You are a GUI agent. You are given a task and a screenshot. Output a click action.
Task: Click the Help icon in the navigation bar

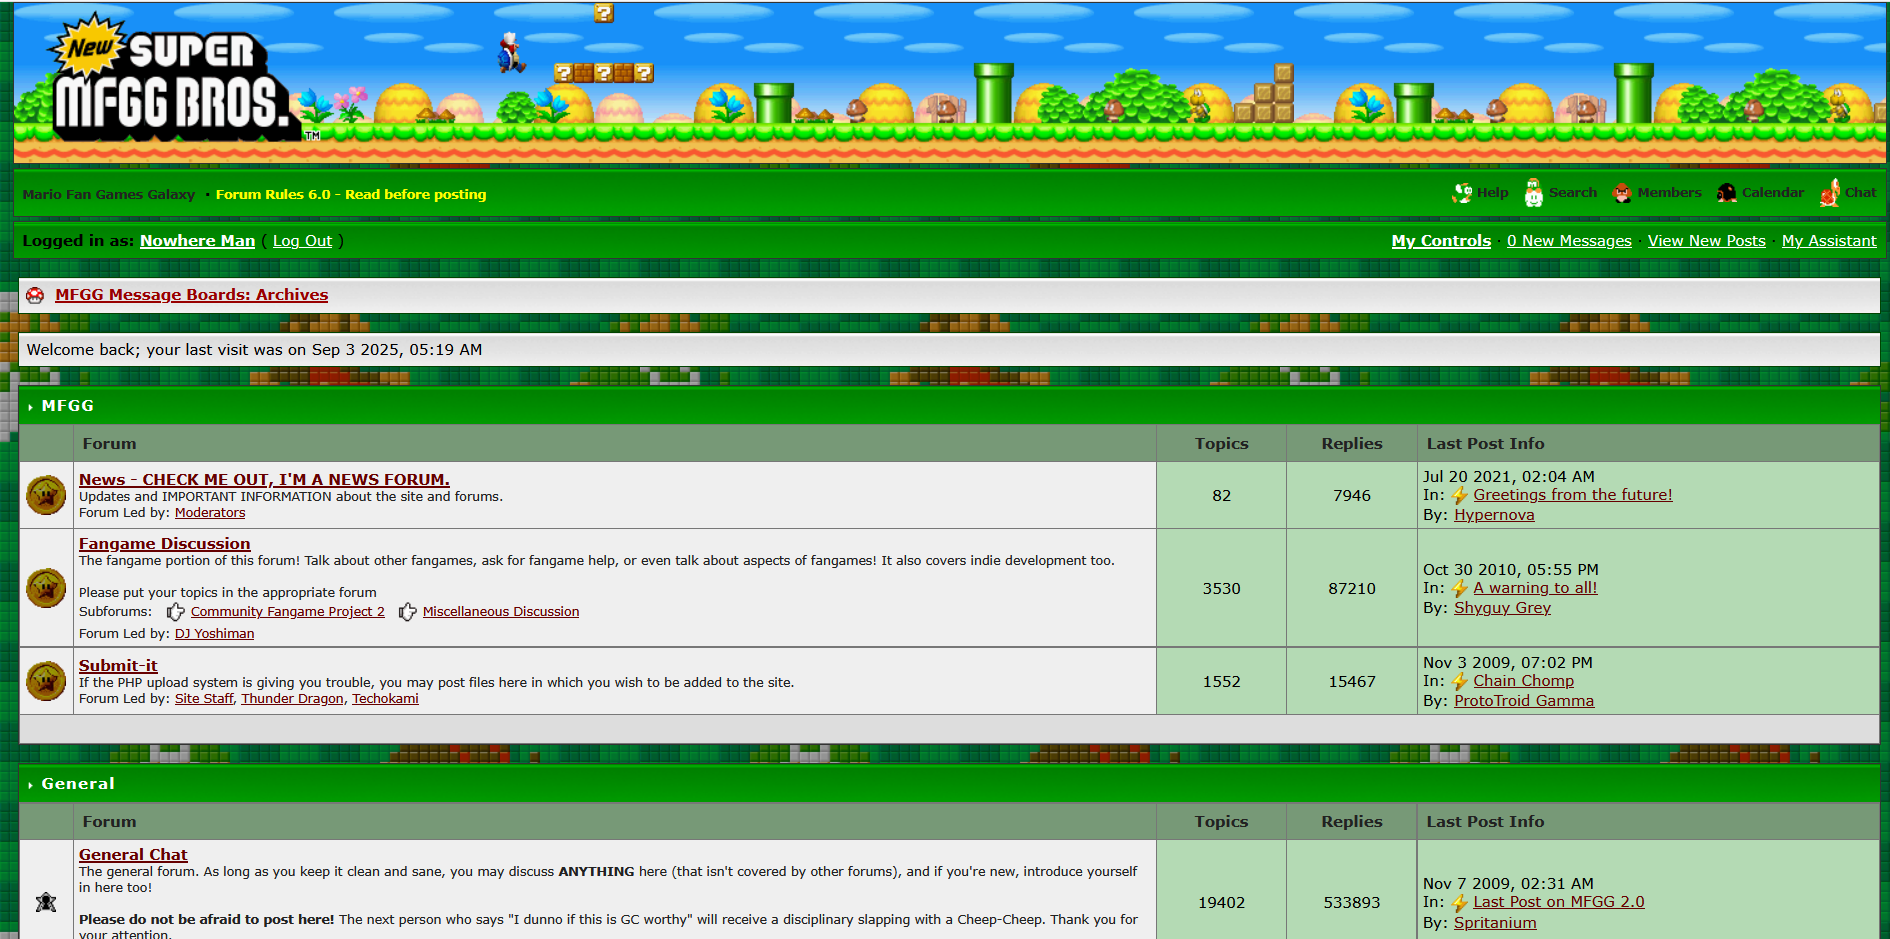click(1462, 193)
